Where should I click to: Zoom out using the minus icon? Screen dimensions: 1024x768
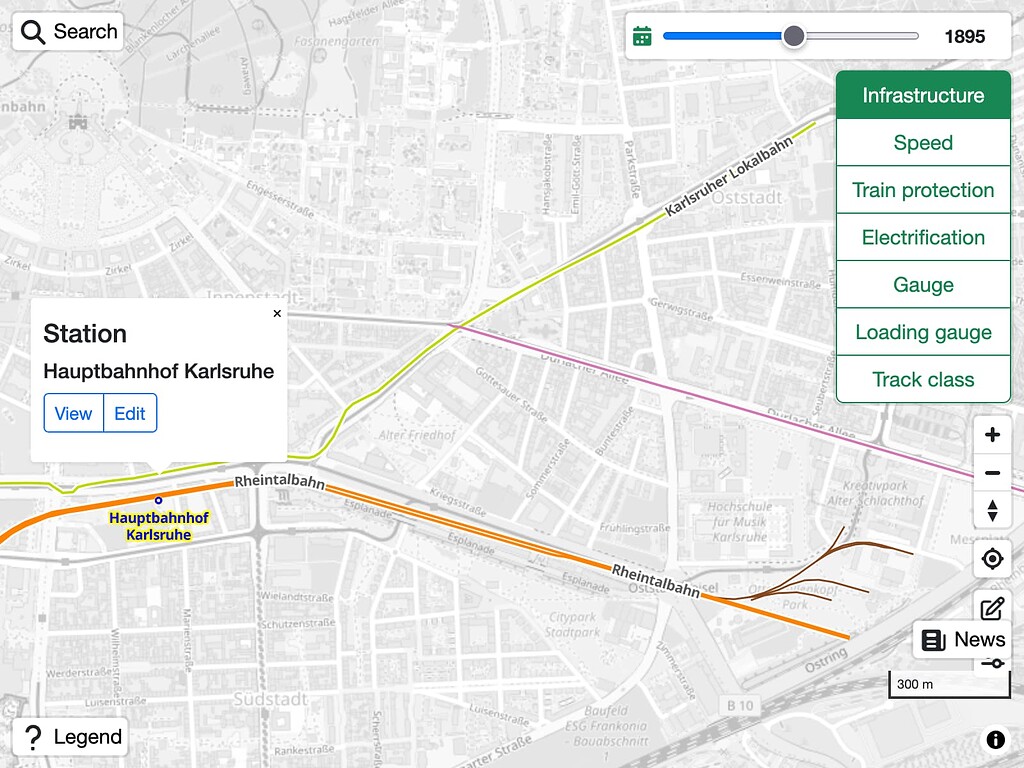[x=992, y=472]
